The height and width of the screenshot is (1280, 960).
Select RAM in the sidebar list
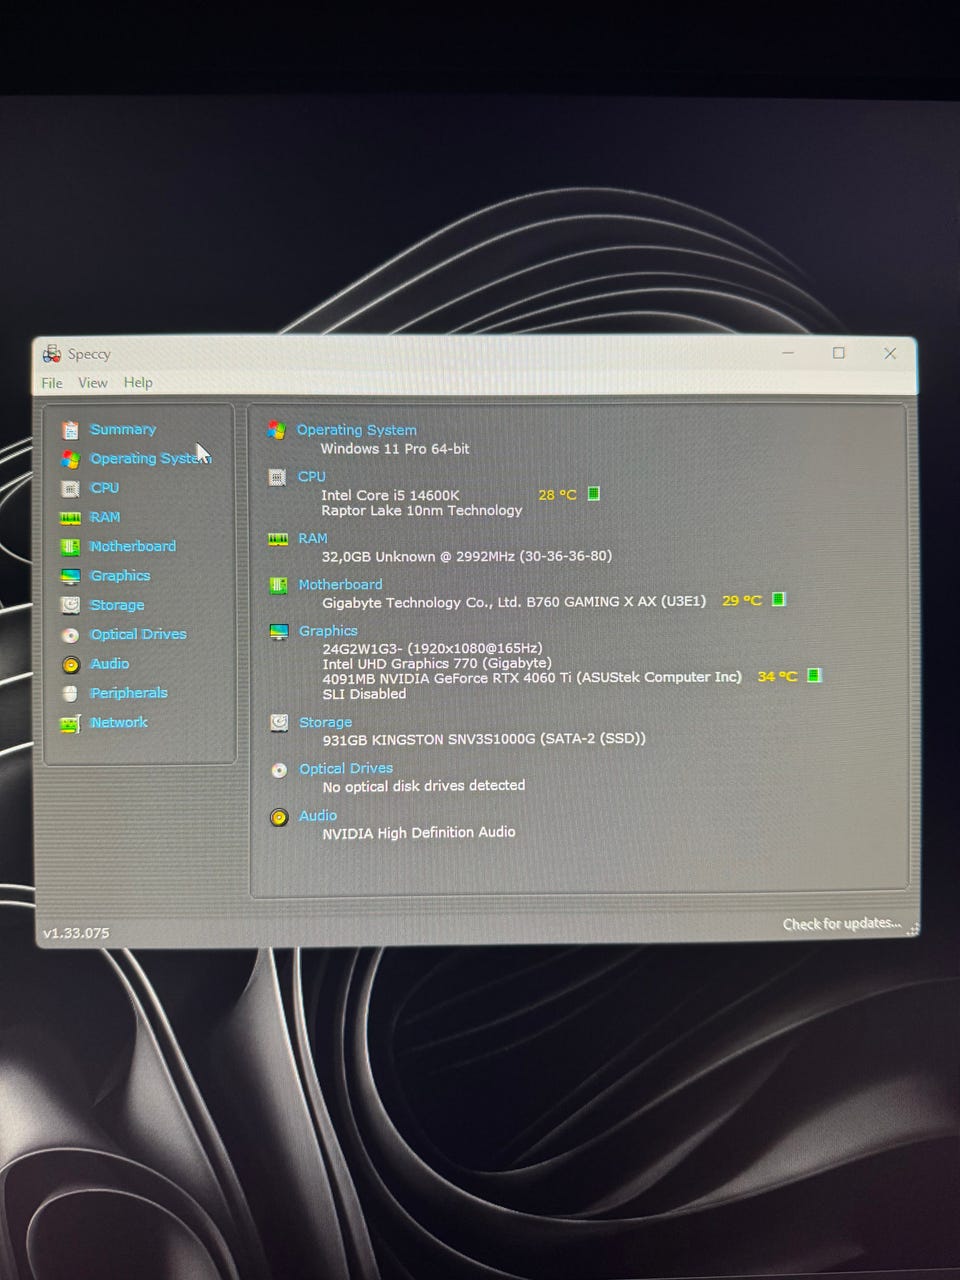click(x=105, y=517)
